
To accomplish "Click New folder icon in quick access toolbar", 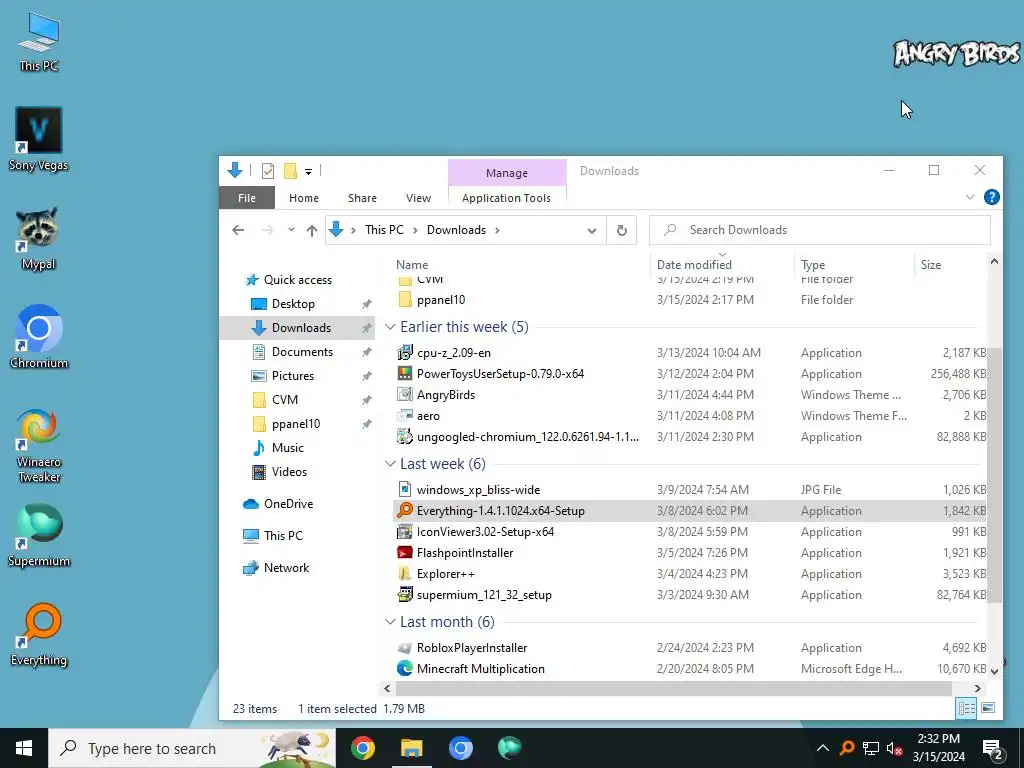I will [291, 171].
